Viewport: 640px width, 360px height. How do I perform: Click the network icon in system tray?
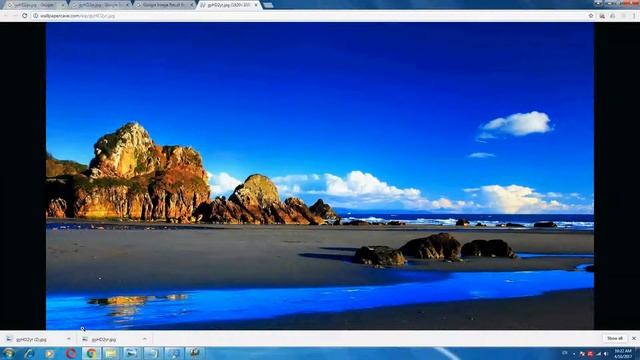tap(598, 354)
